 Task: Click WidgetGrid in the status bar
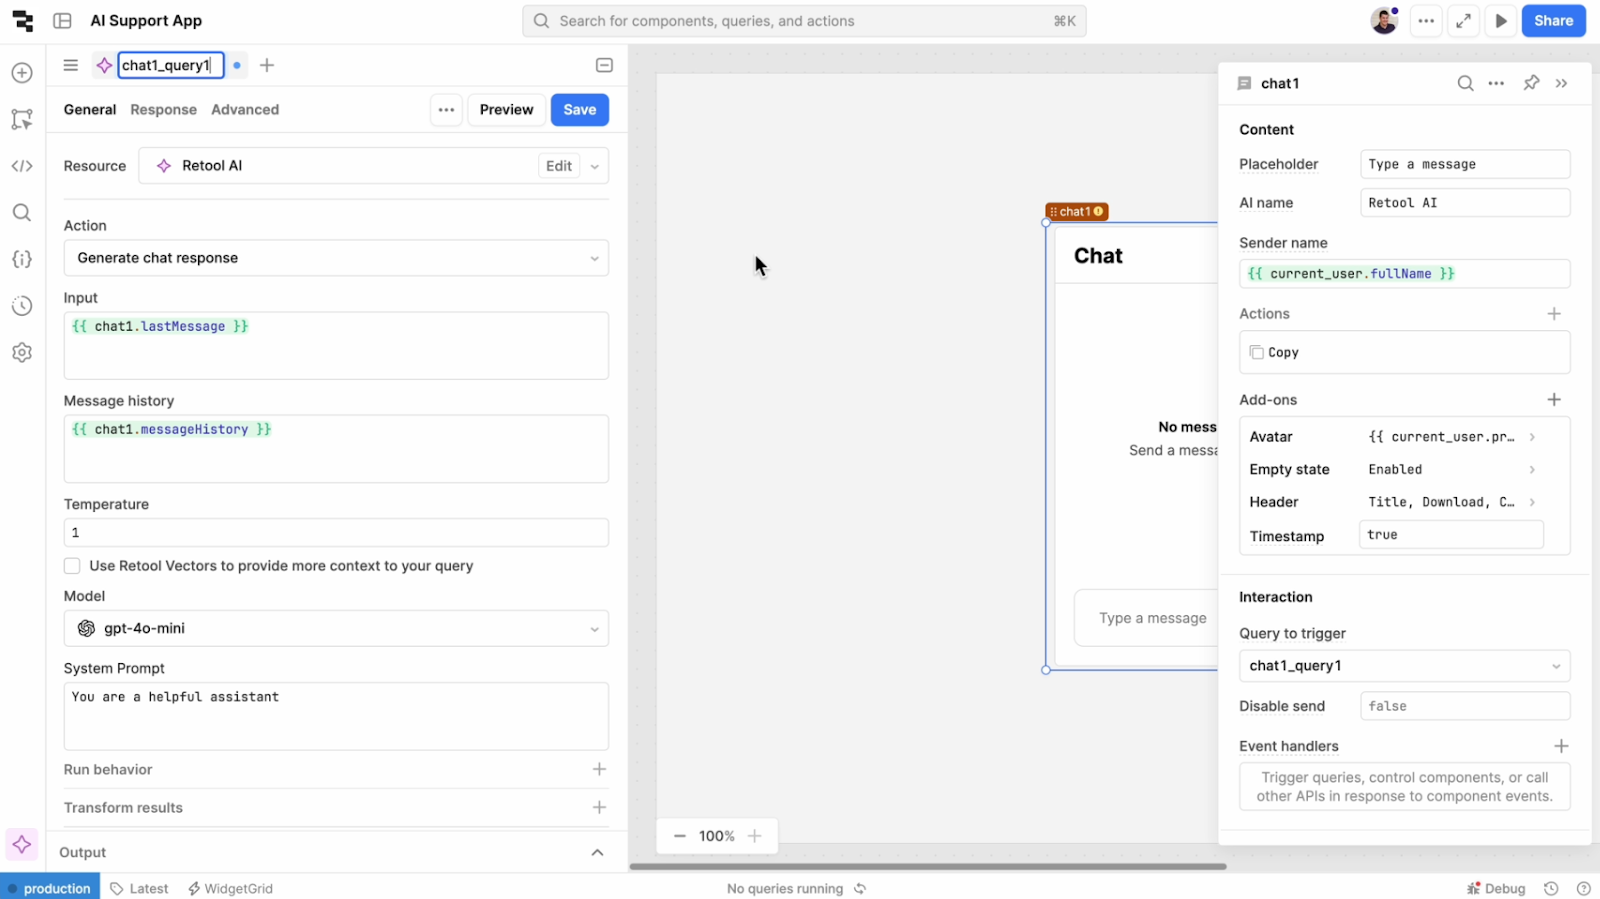230,888
